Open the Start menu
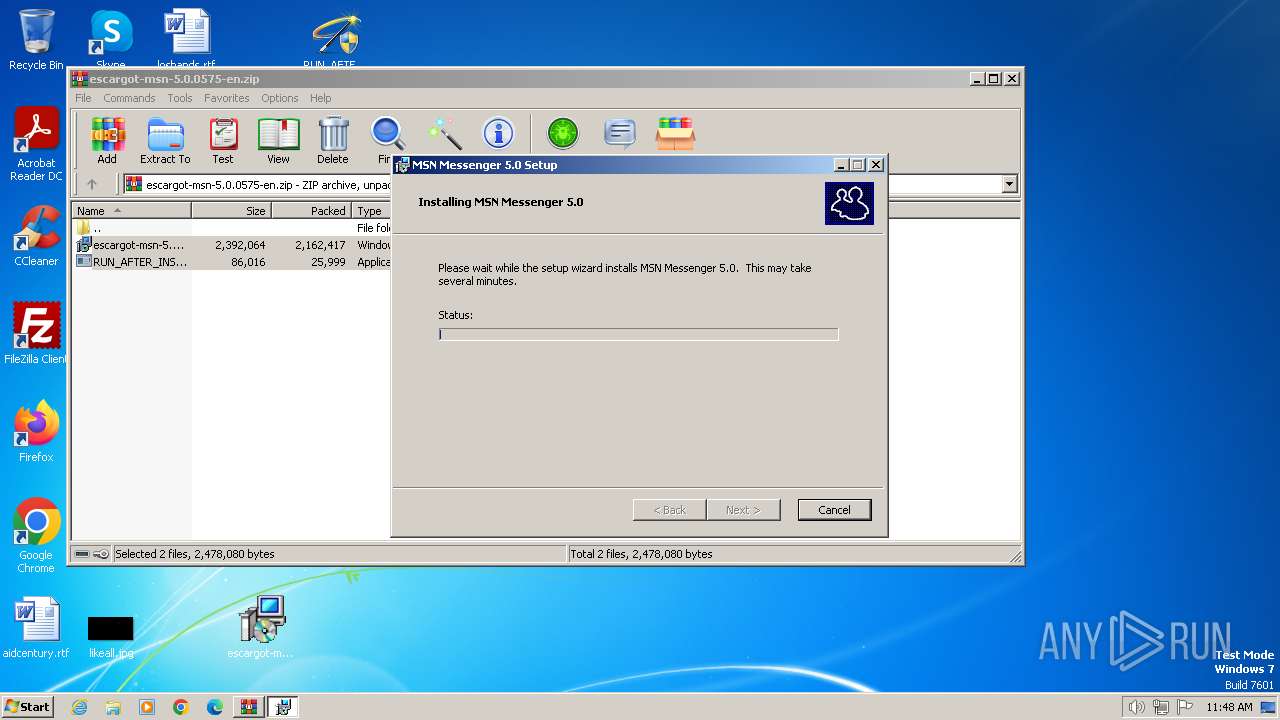This screenshot has height=720, width=1280. pos(28,707)
